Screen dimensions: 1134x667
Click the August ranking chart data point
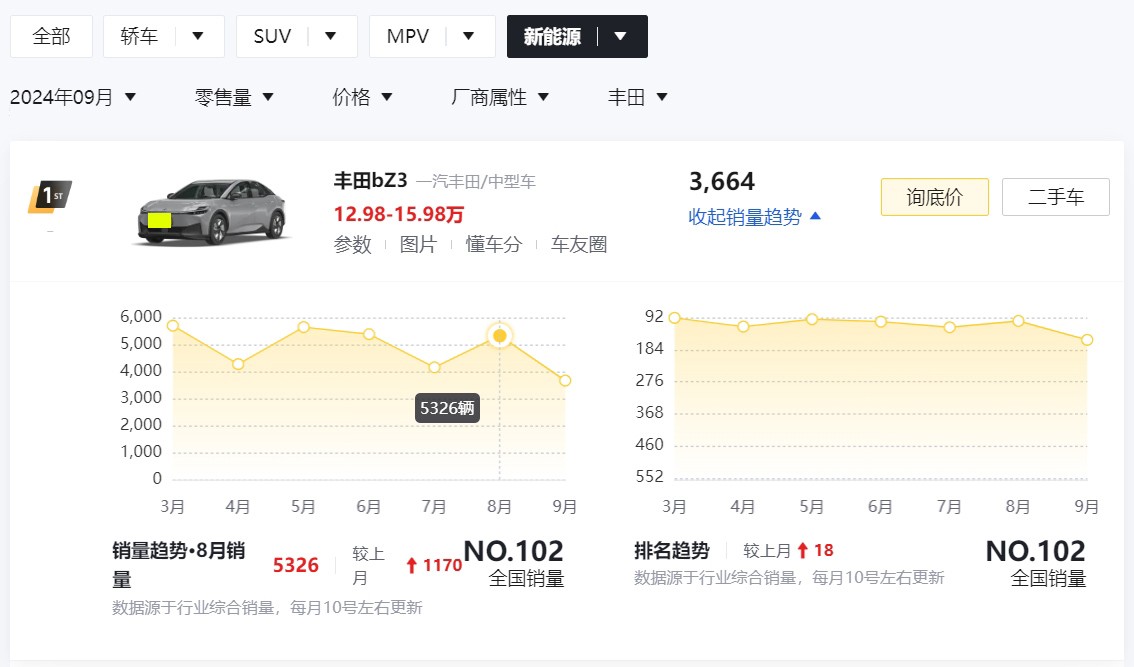1018,320
